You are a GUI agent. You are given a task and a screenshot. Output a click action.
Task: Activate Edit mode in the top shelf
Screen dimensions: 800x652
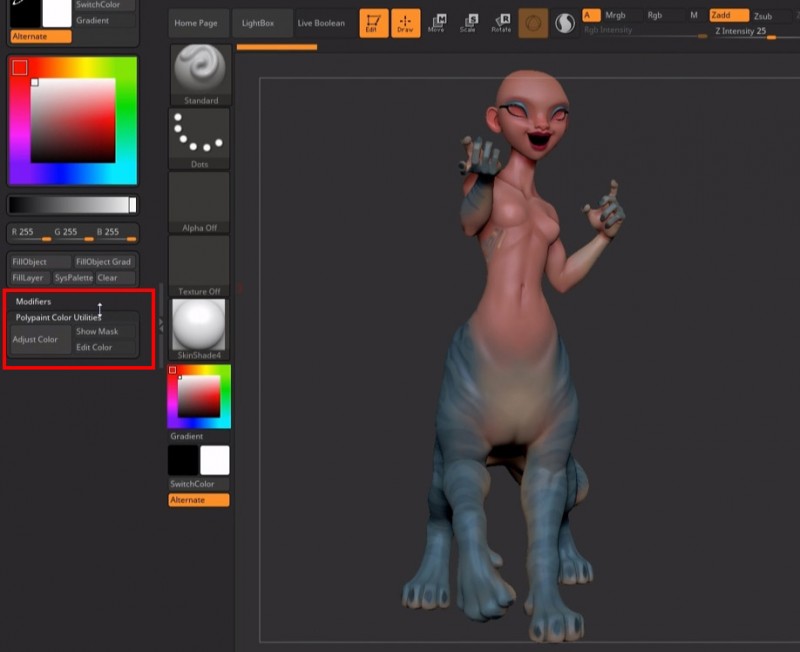[373, 23]
